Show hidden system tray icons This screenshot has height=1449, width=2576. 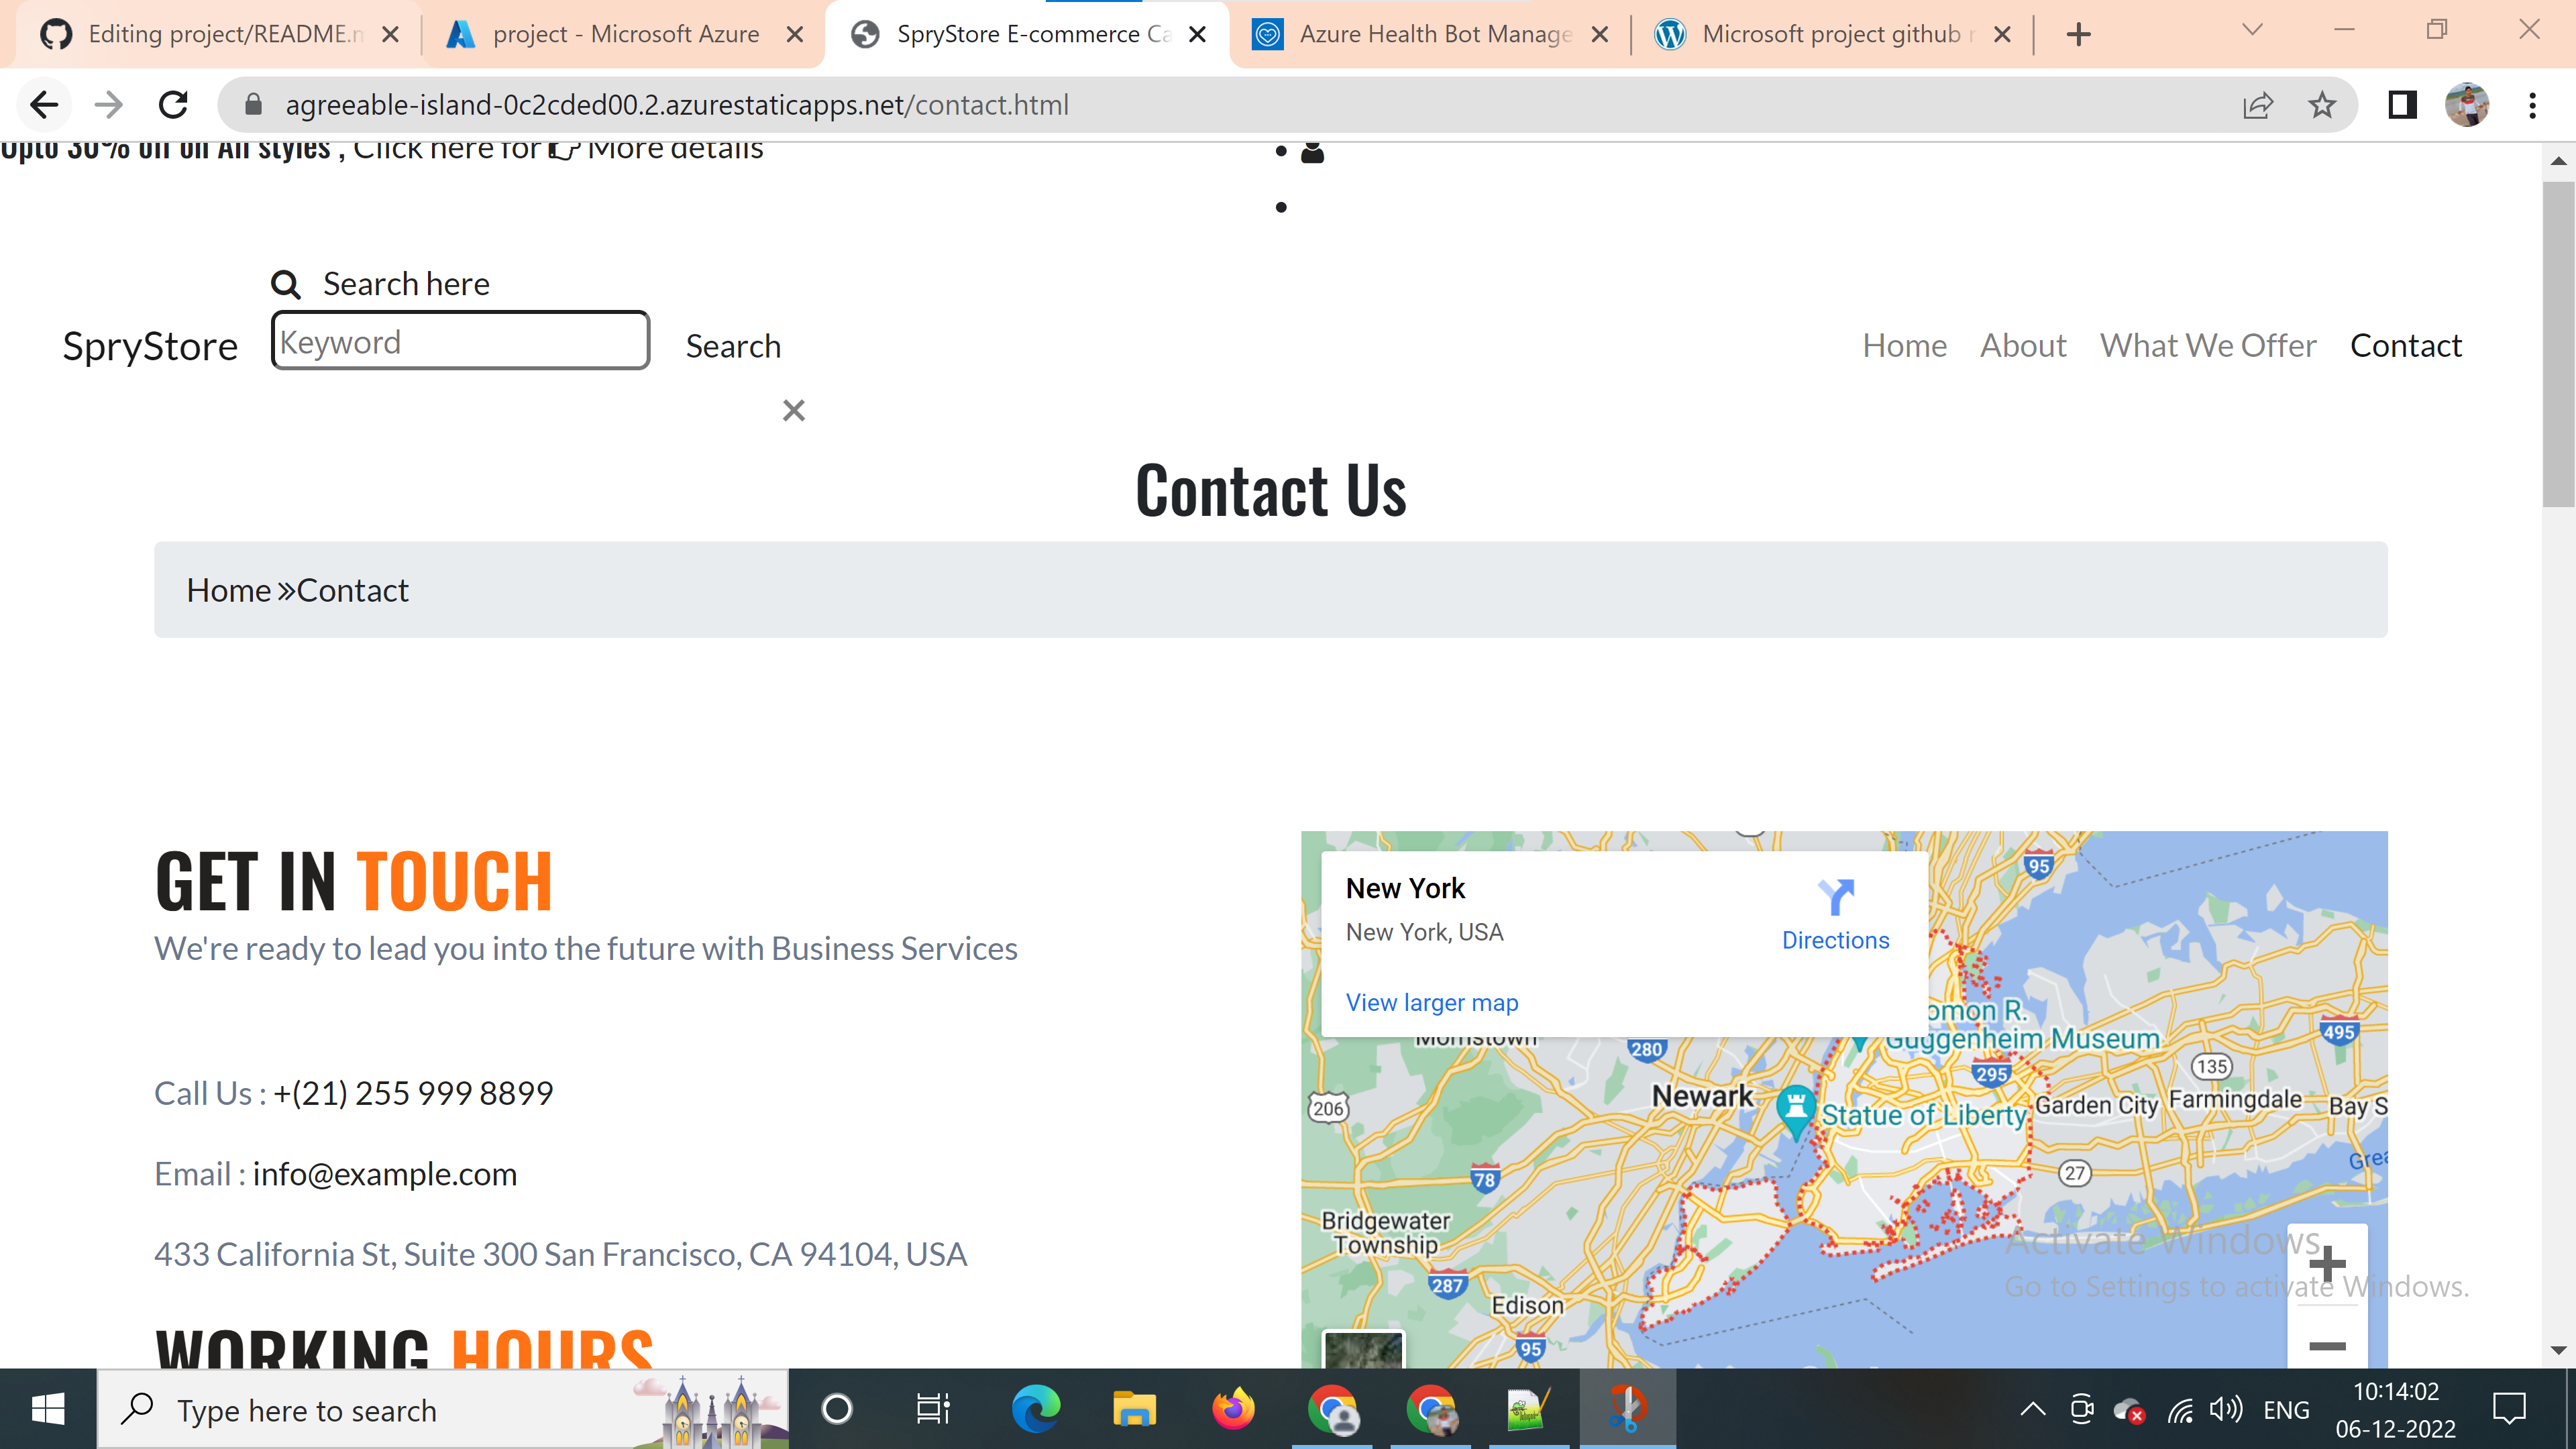[2032, 1410]
